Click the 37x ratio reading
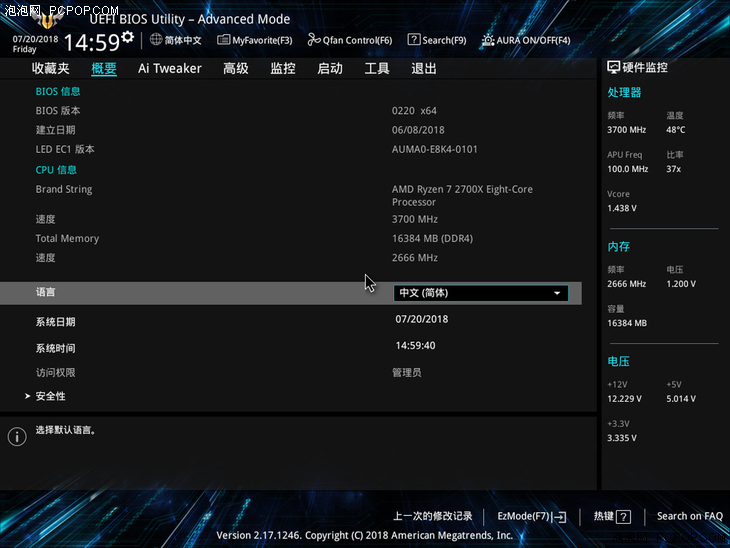 (x=673, y=169)
